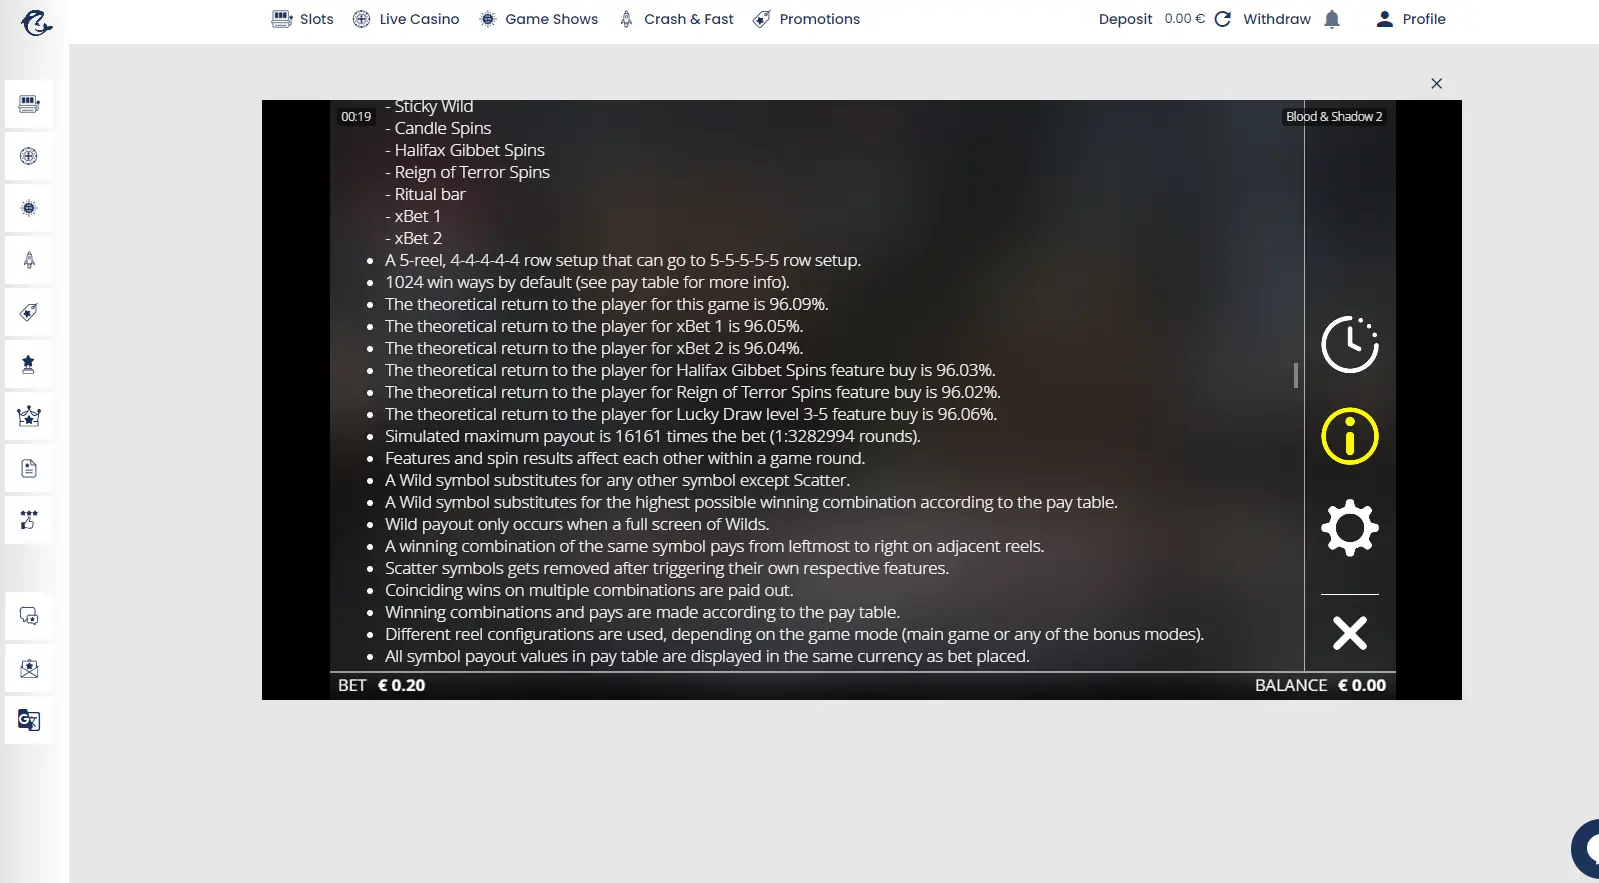
Task: Open the Promotions page
Action: click(x=806, y=19)
